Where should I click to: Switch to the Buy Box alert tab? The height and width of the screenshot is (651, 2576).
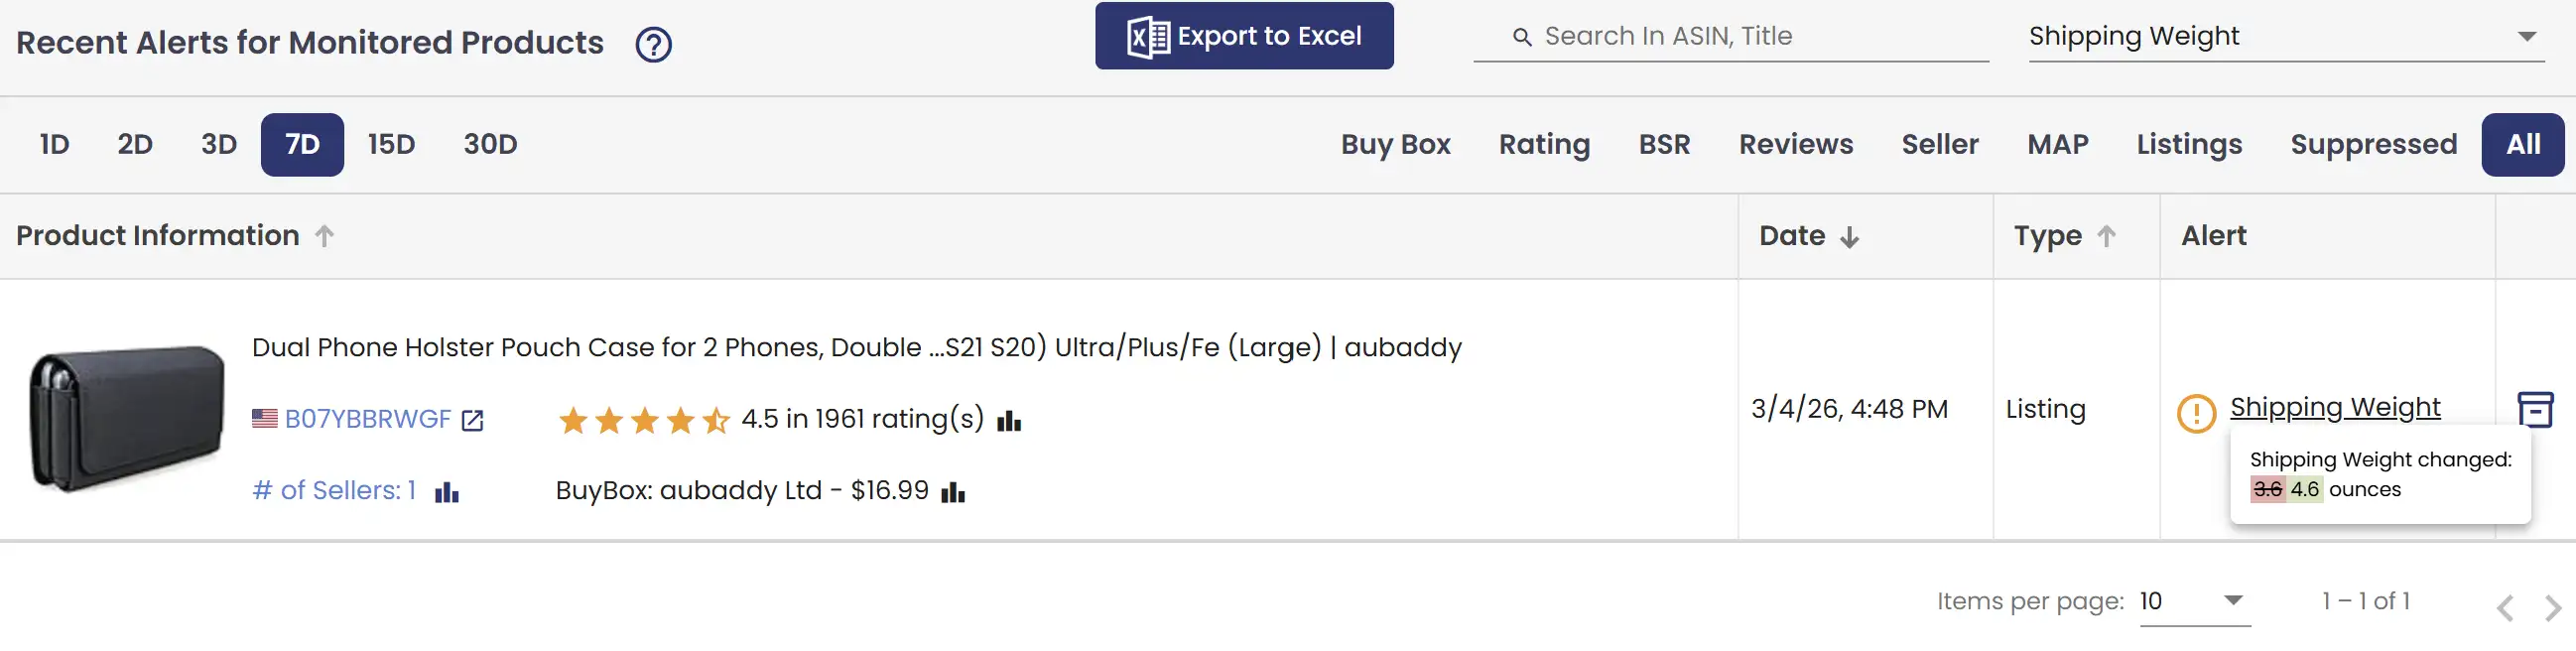pyautogui.click(x=1395, y=145)
